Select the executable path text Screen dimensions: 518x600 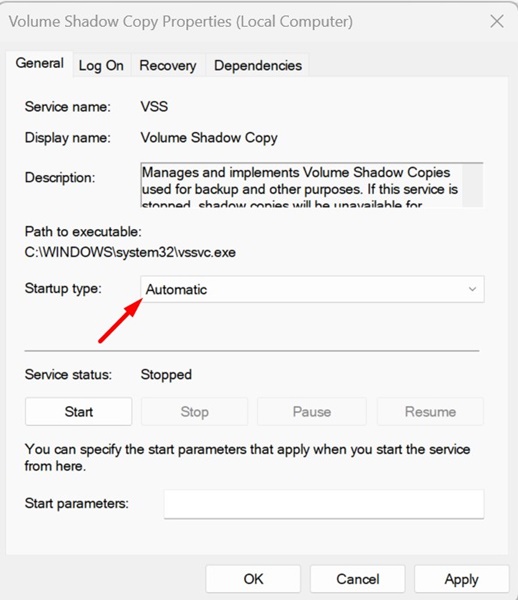point(130,253)
